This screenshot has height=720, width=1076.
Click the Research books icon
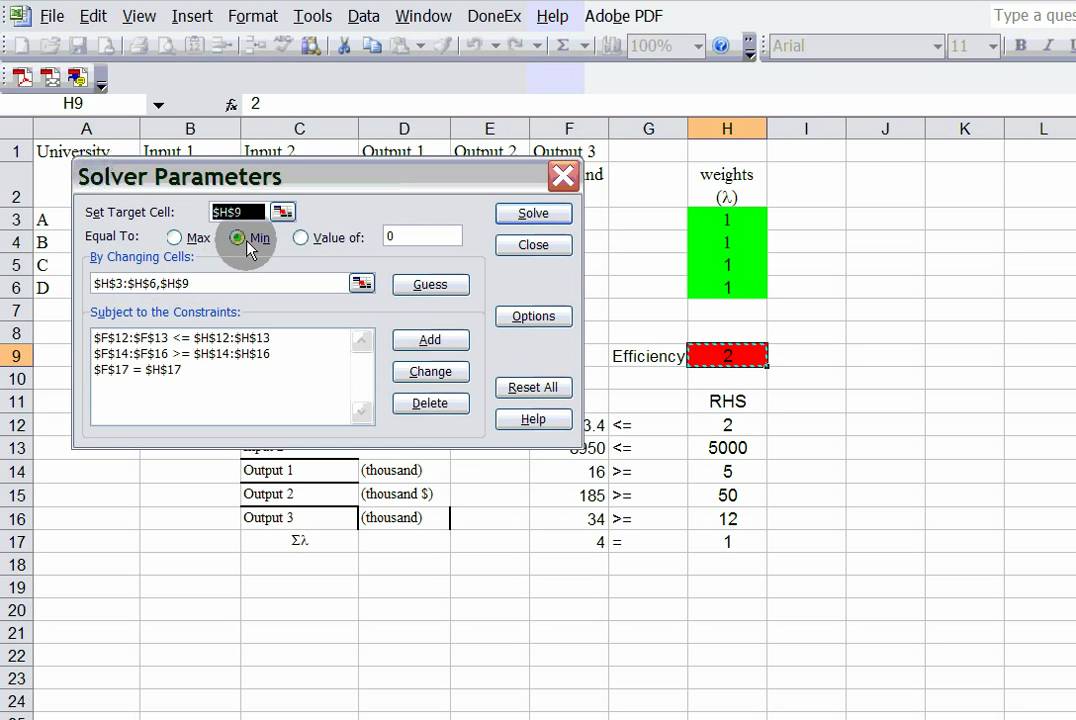311,46
